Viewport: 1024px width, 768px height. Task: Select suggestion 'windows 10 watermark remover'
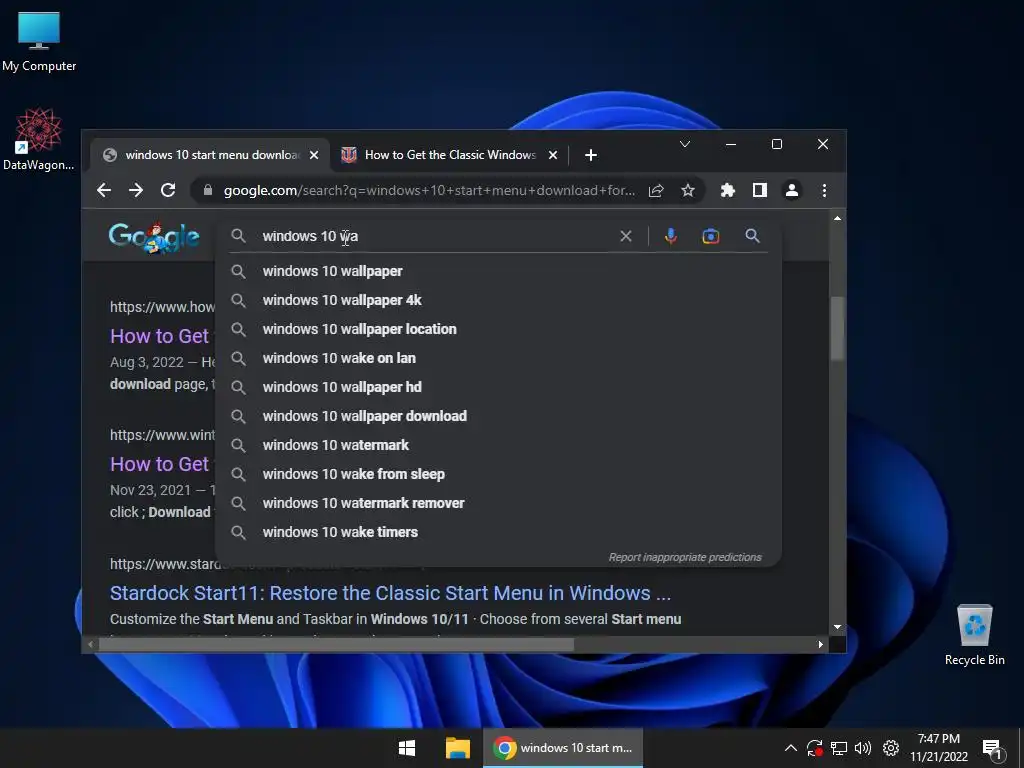coord(498,503)
